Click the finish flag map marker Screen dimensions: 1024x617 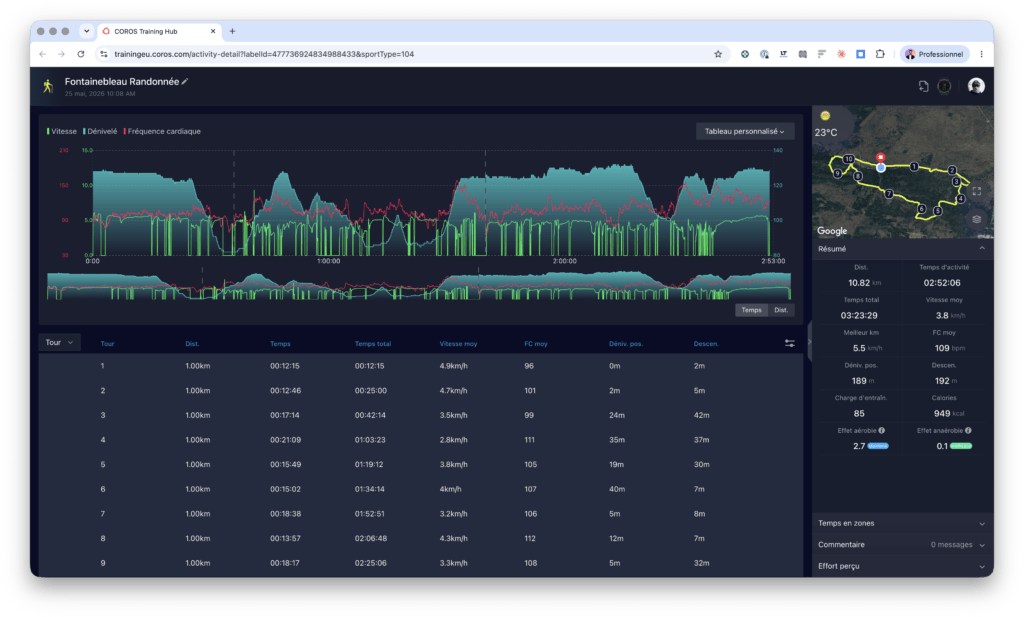click(x=880, y=157)
